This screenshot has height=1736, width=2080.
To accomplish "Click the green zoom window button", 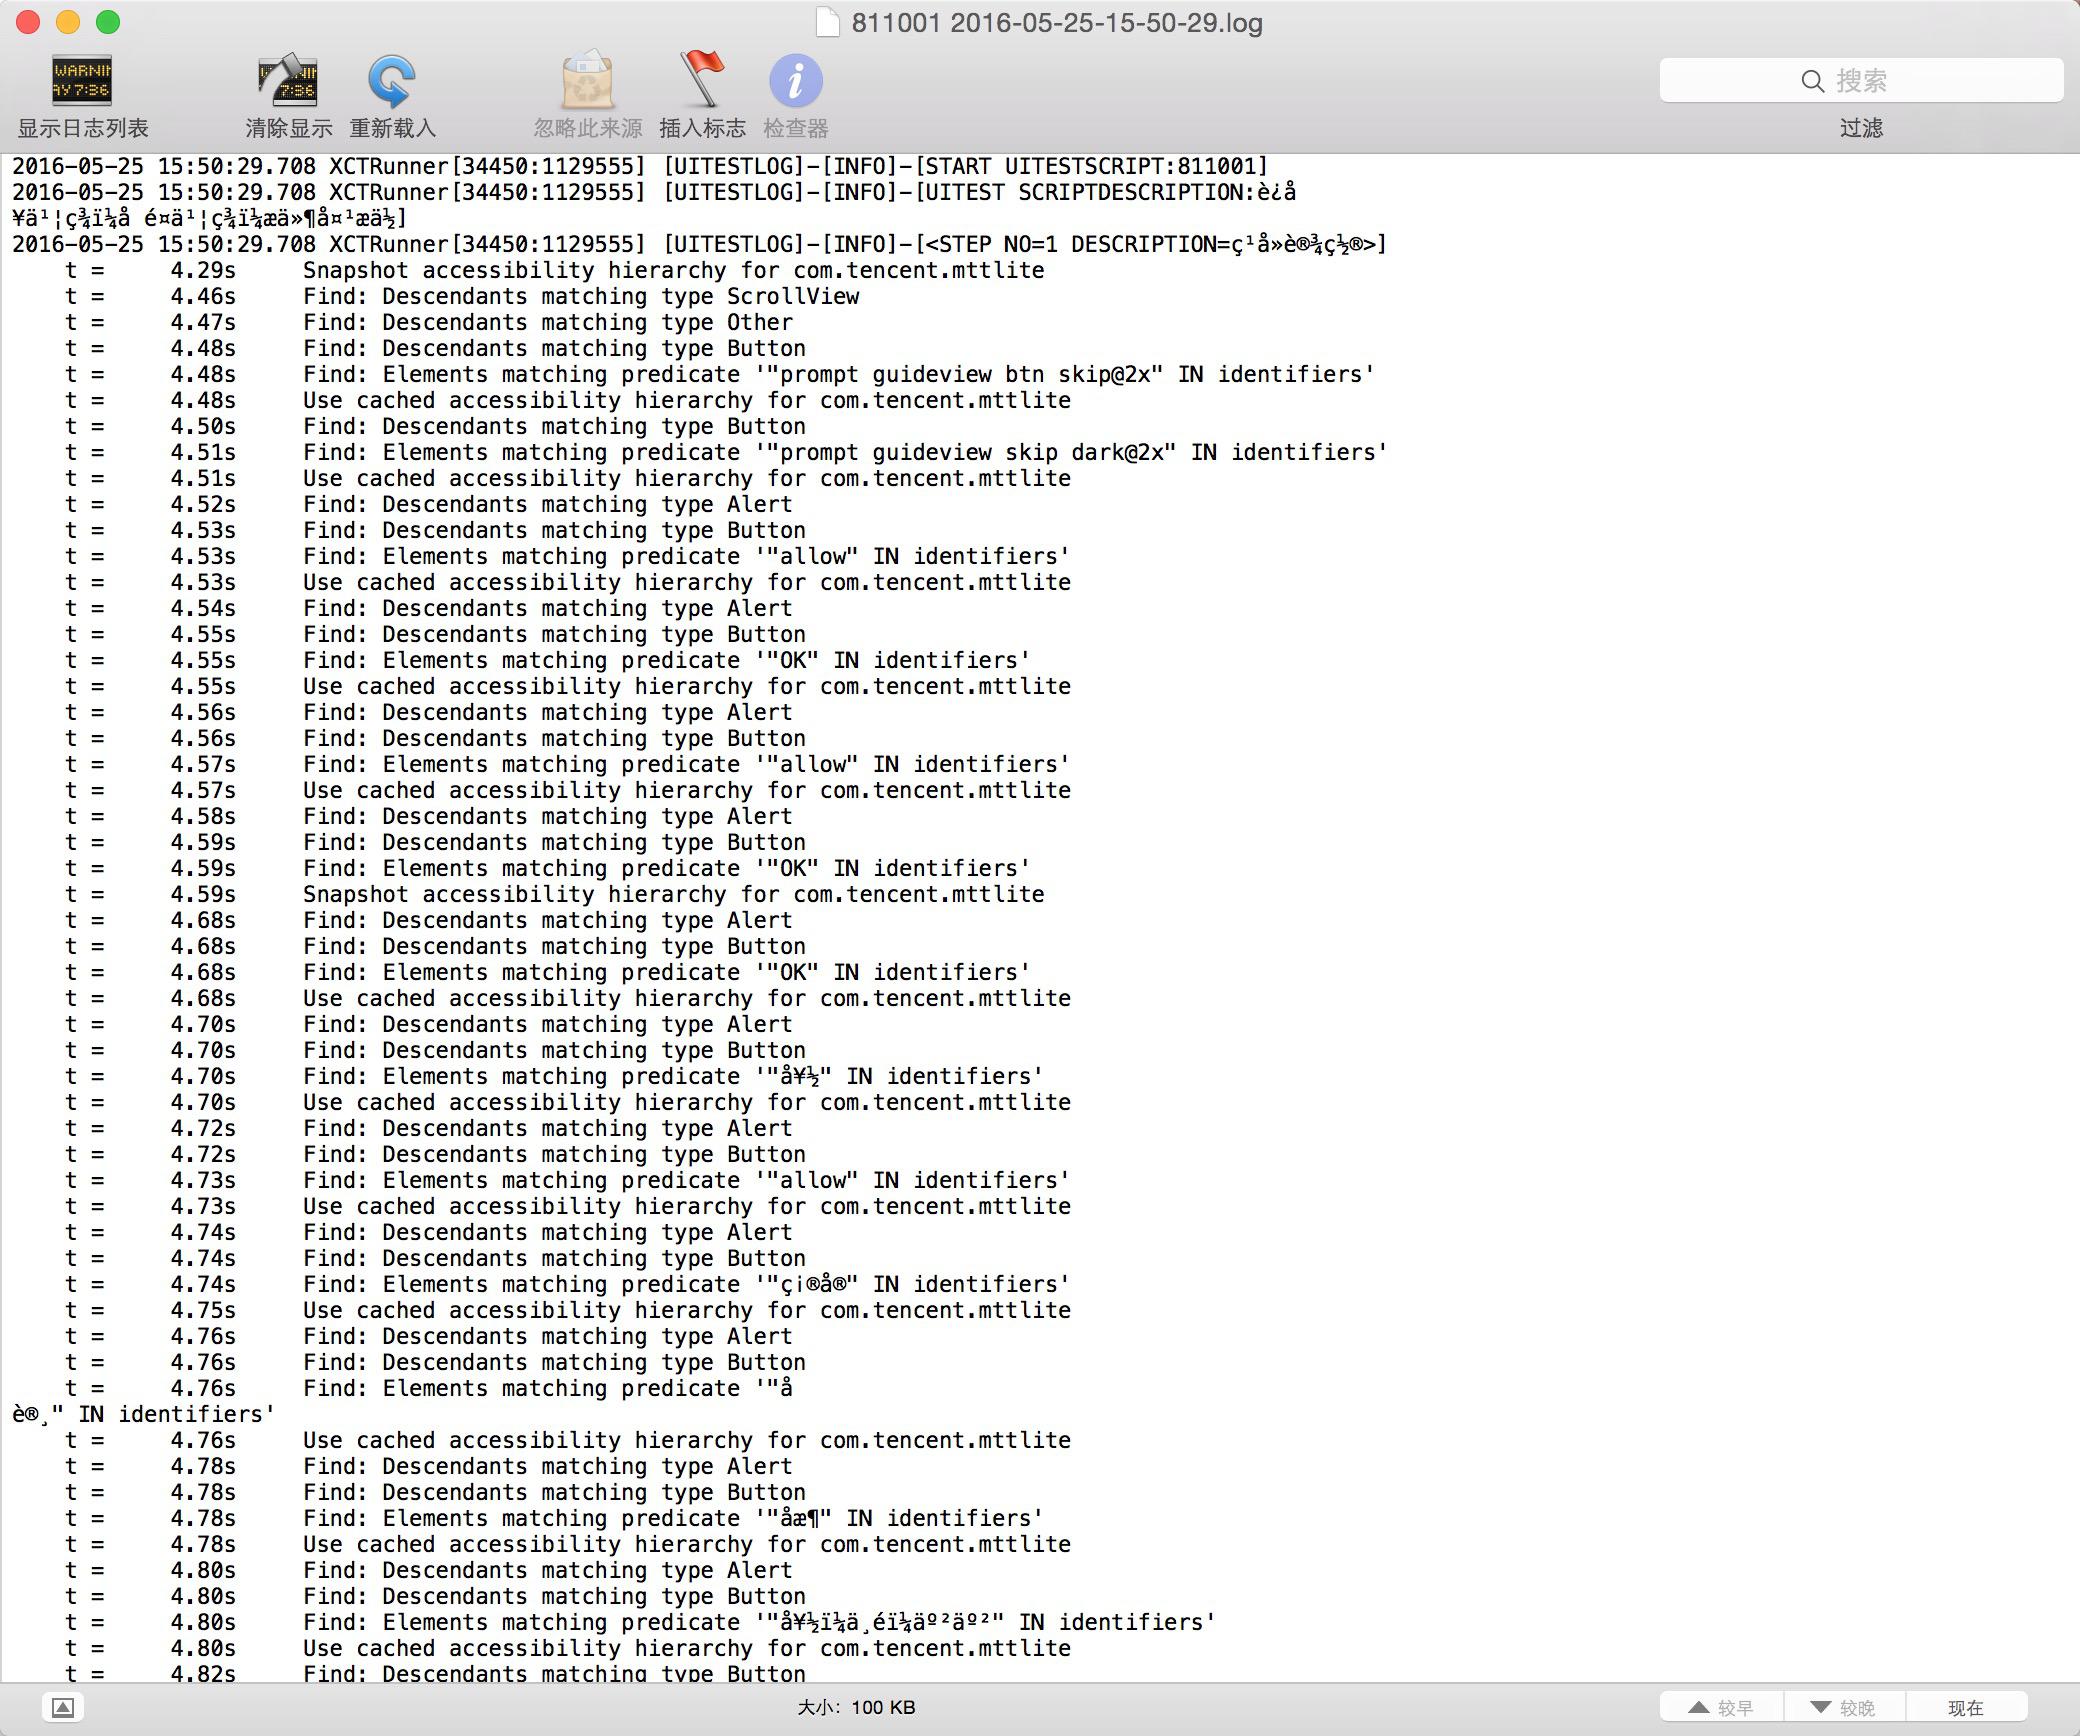I will click(x=108, y=22).
